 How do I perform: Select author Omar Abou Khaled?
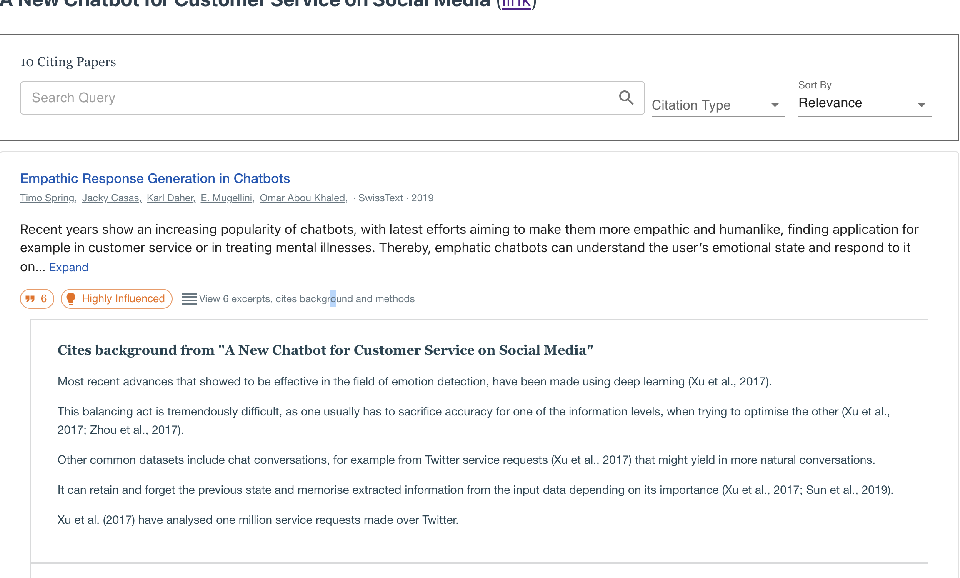tap(302, 198)
